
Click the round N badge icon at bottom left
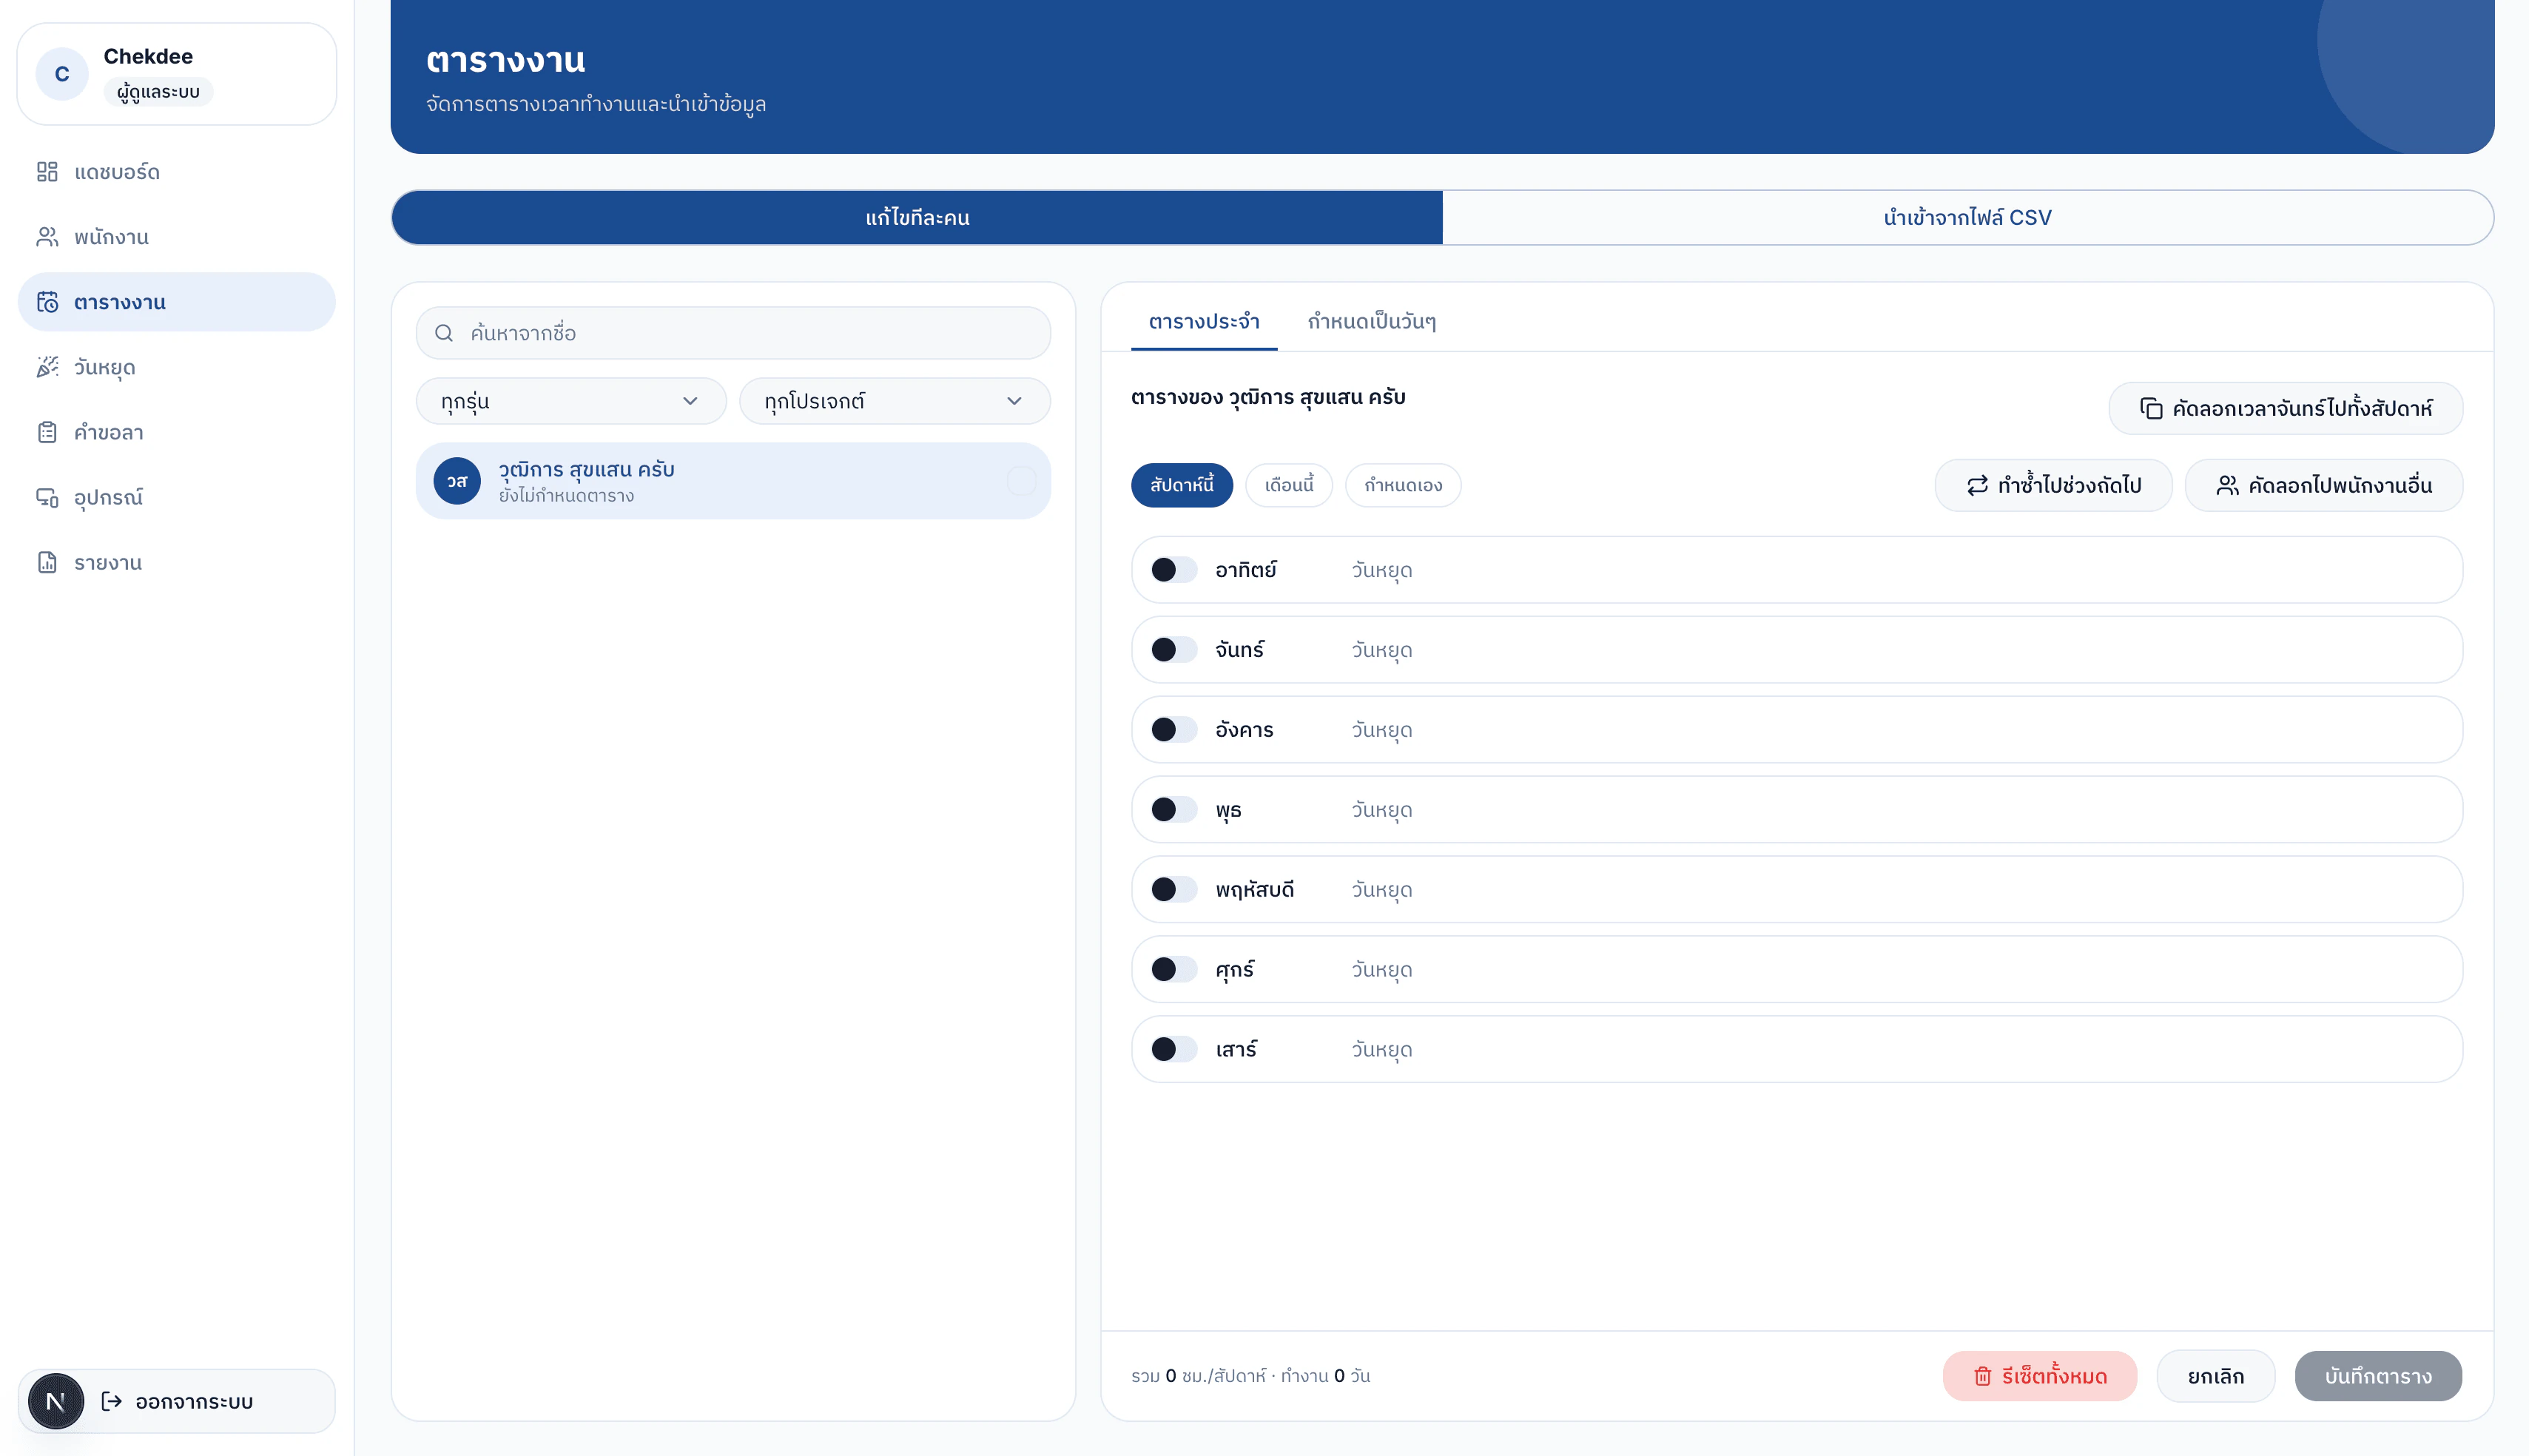tap(56, 1401)
